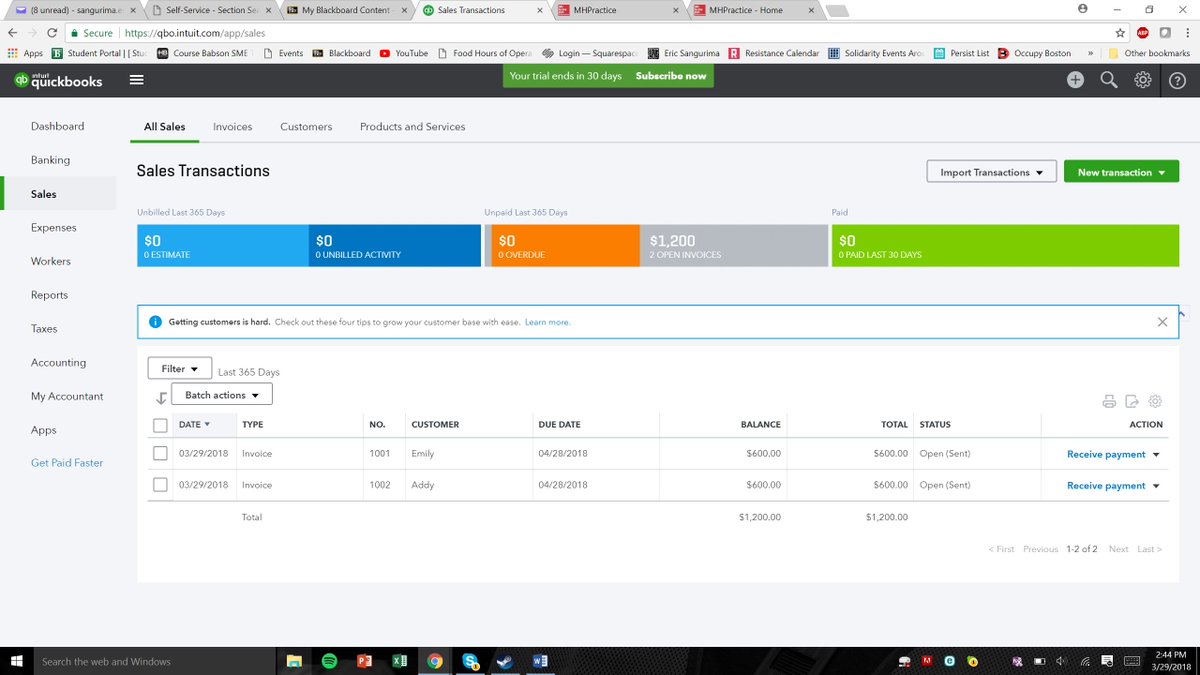
Task: Open Accounting in the sidebar
Action: (58, 362)
